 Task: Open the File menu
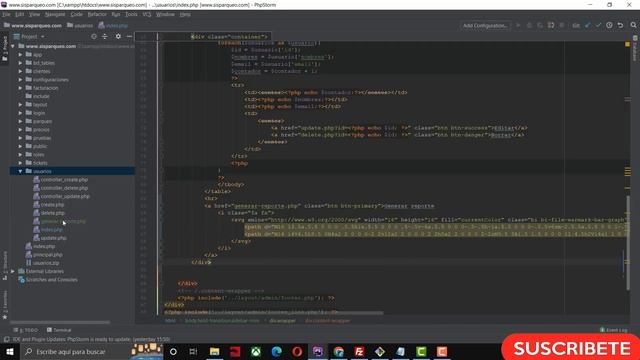(6, 14)
